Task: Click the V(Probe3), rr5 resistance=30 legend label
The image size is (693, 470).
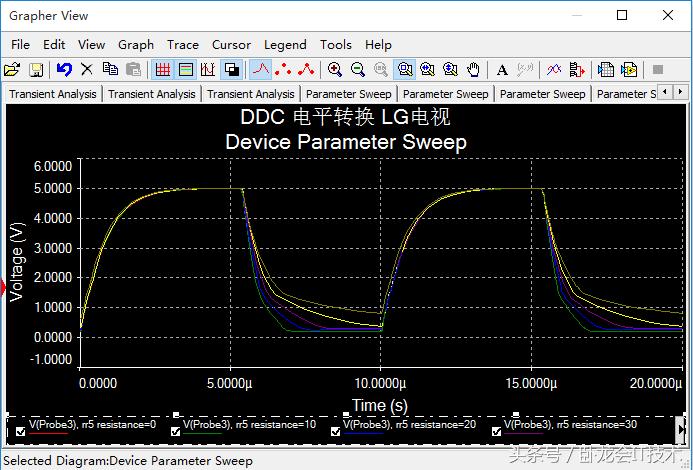Action: pos(570,424)
